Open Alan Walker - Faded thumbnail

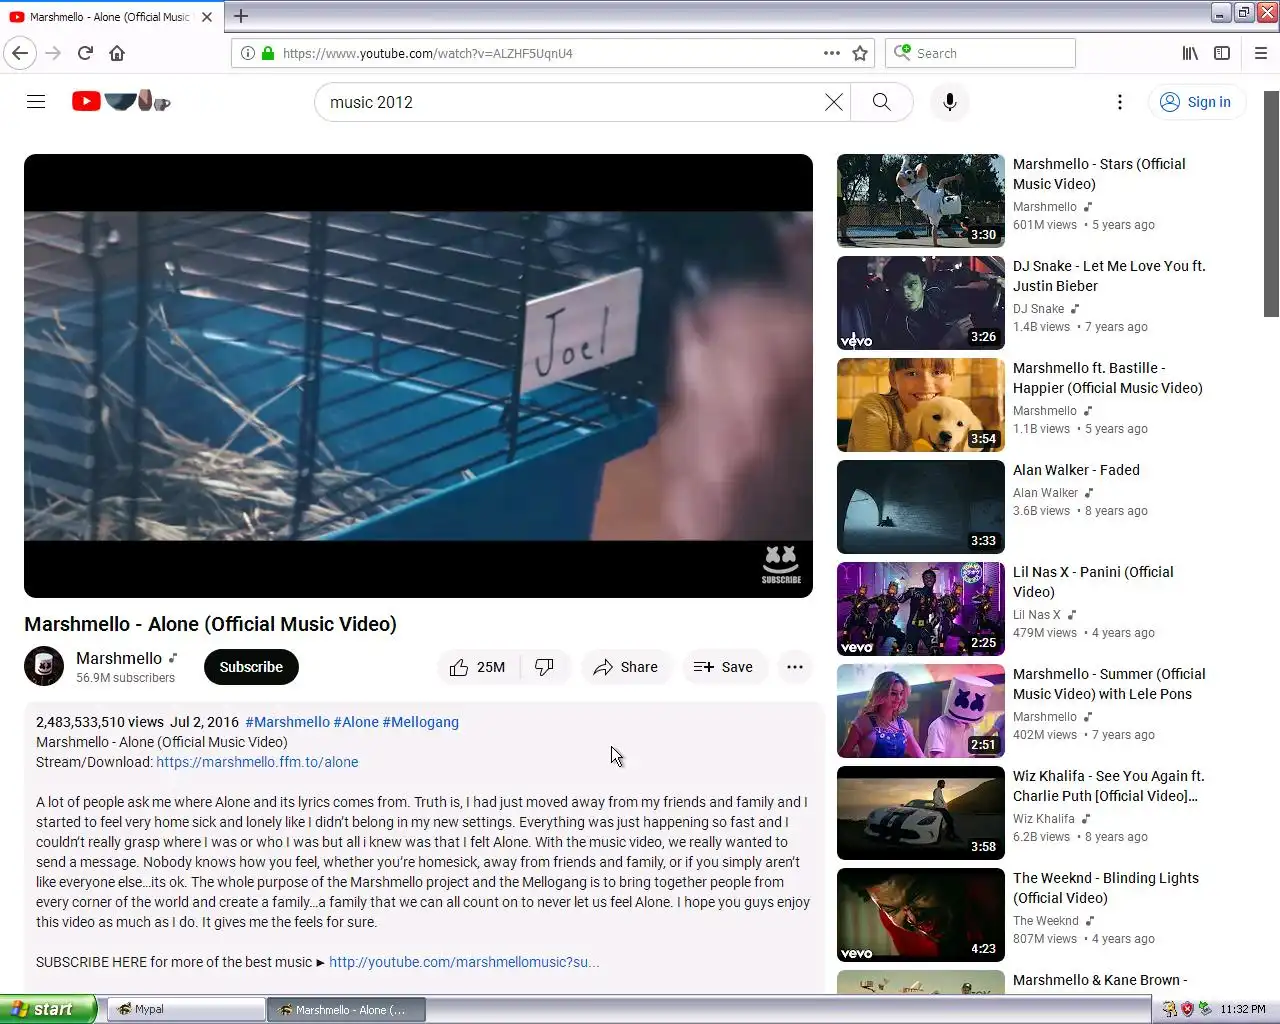(921, 507)
